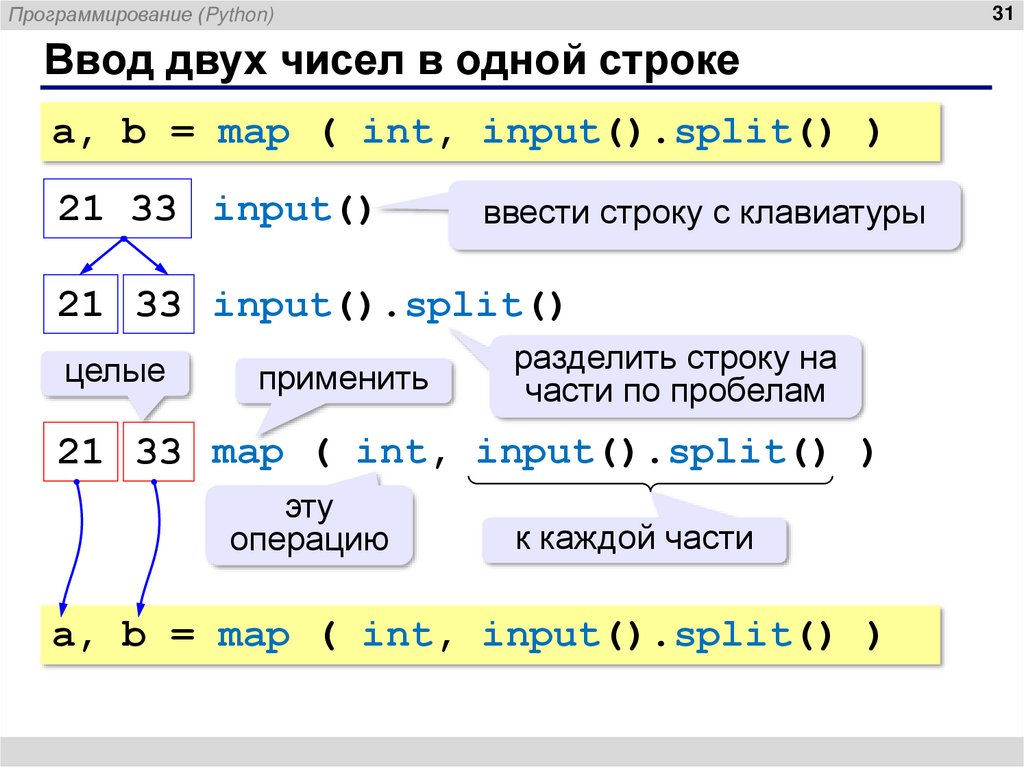1024x767 pixels.
Task: Select the callout "к каждой части"
Action: click(634, 540)
